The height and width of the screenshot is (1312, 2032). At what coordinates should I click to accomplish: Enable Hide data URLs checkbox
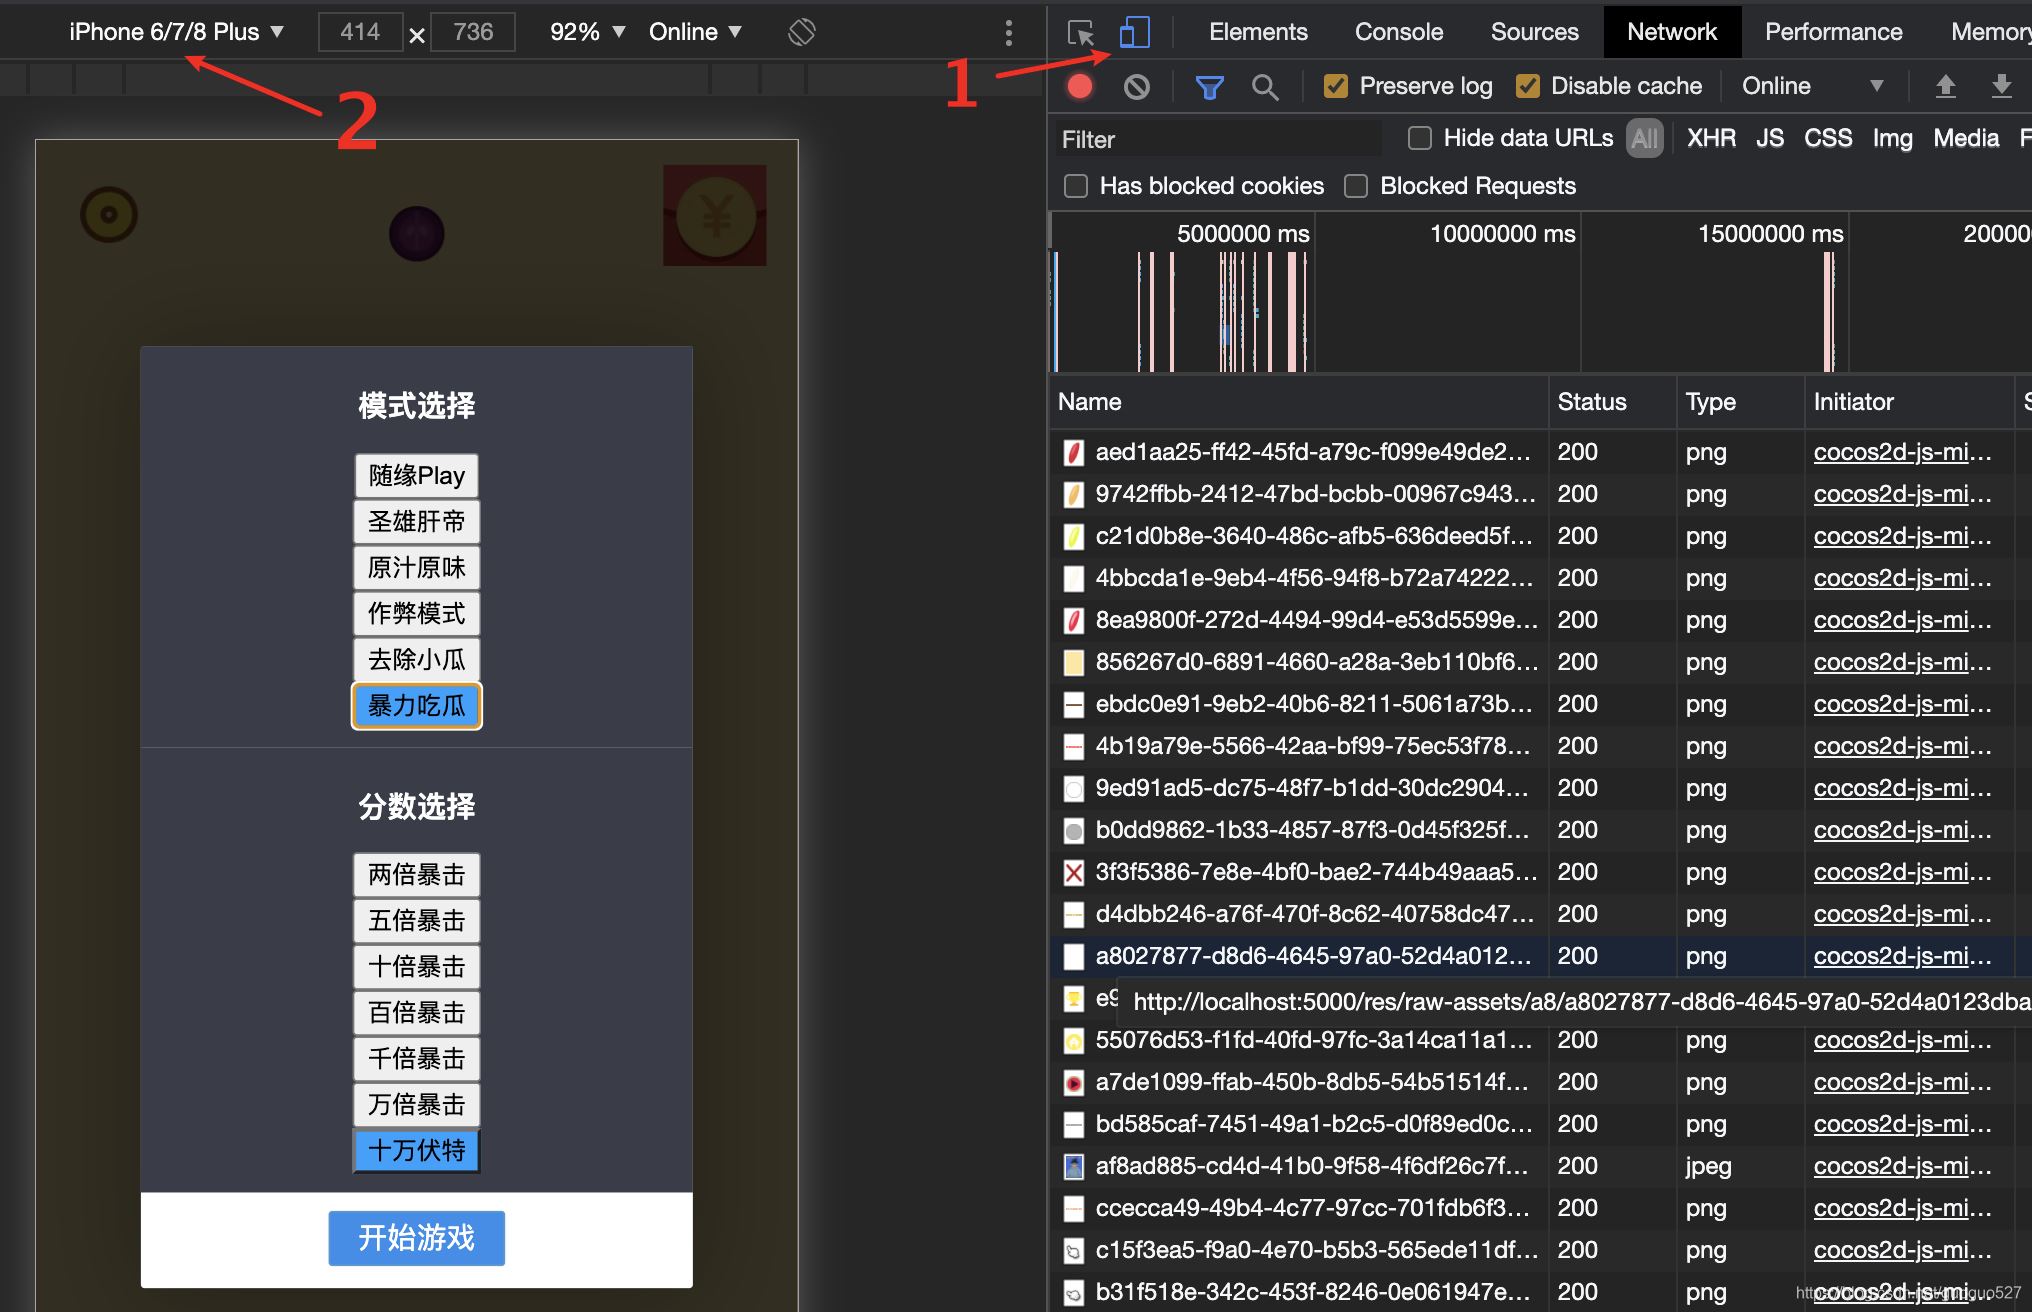click(1419, 138)
